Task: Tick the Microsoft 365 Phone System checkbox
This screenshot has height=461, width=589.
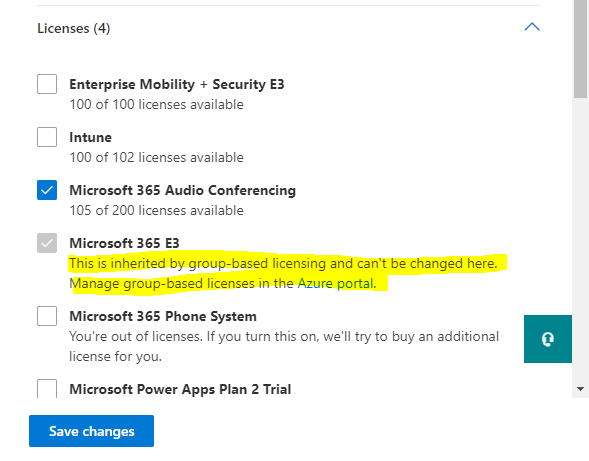Action: point(47,316)
